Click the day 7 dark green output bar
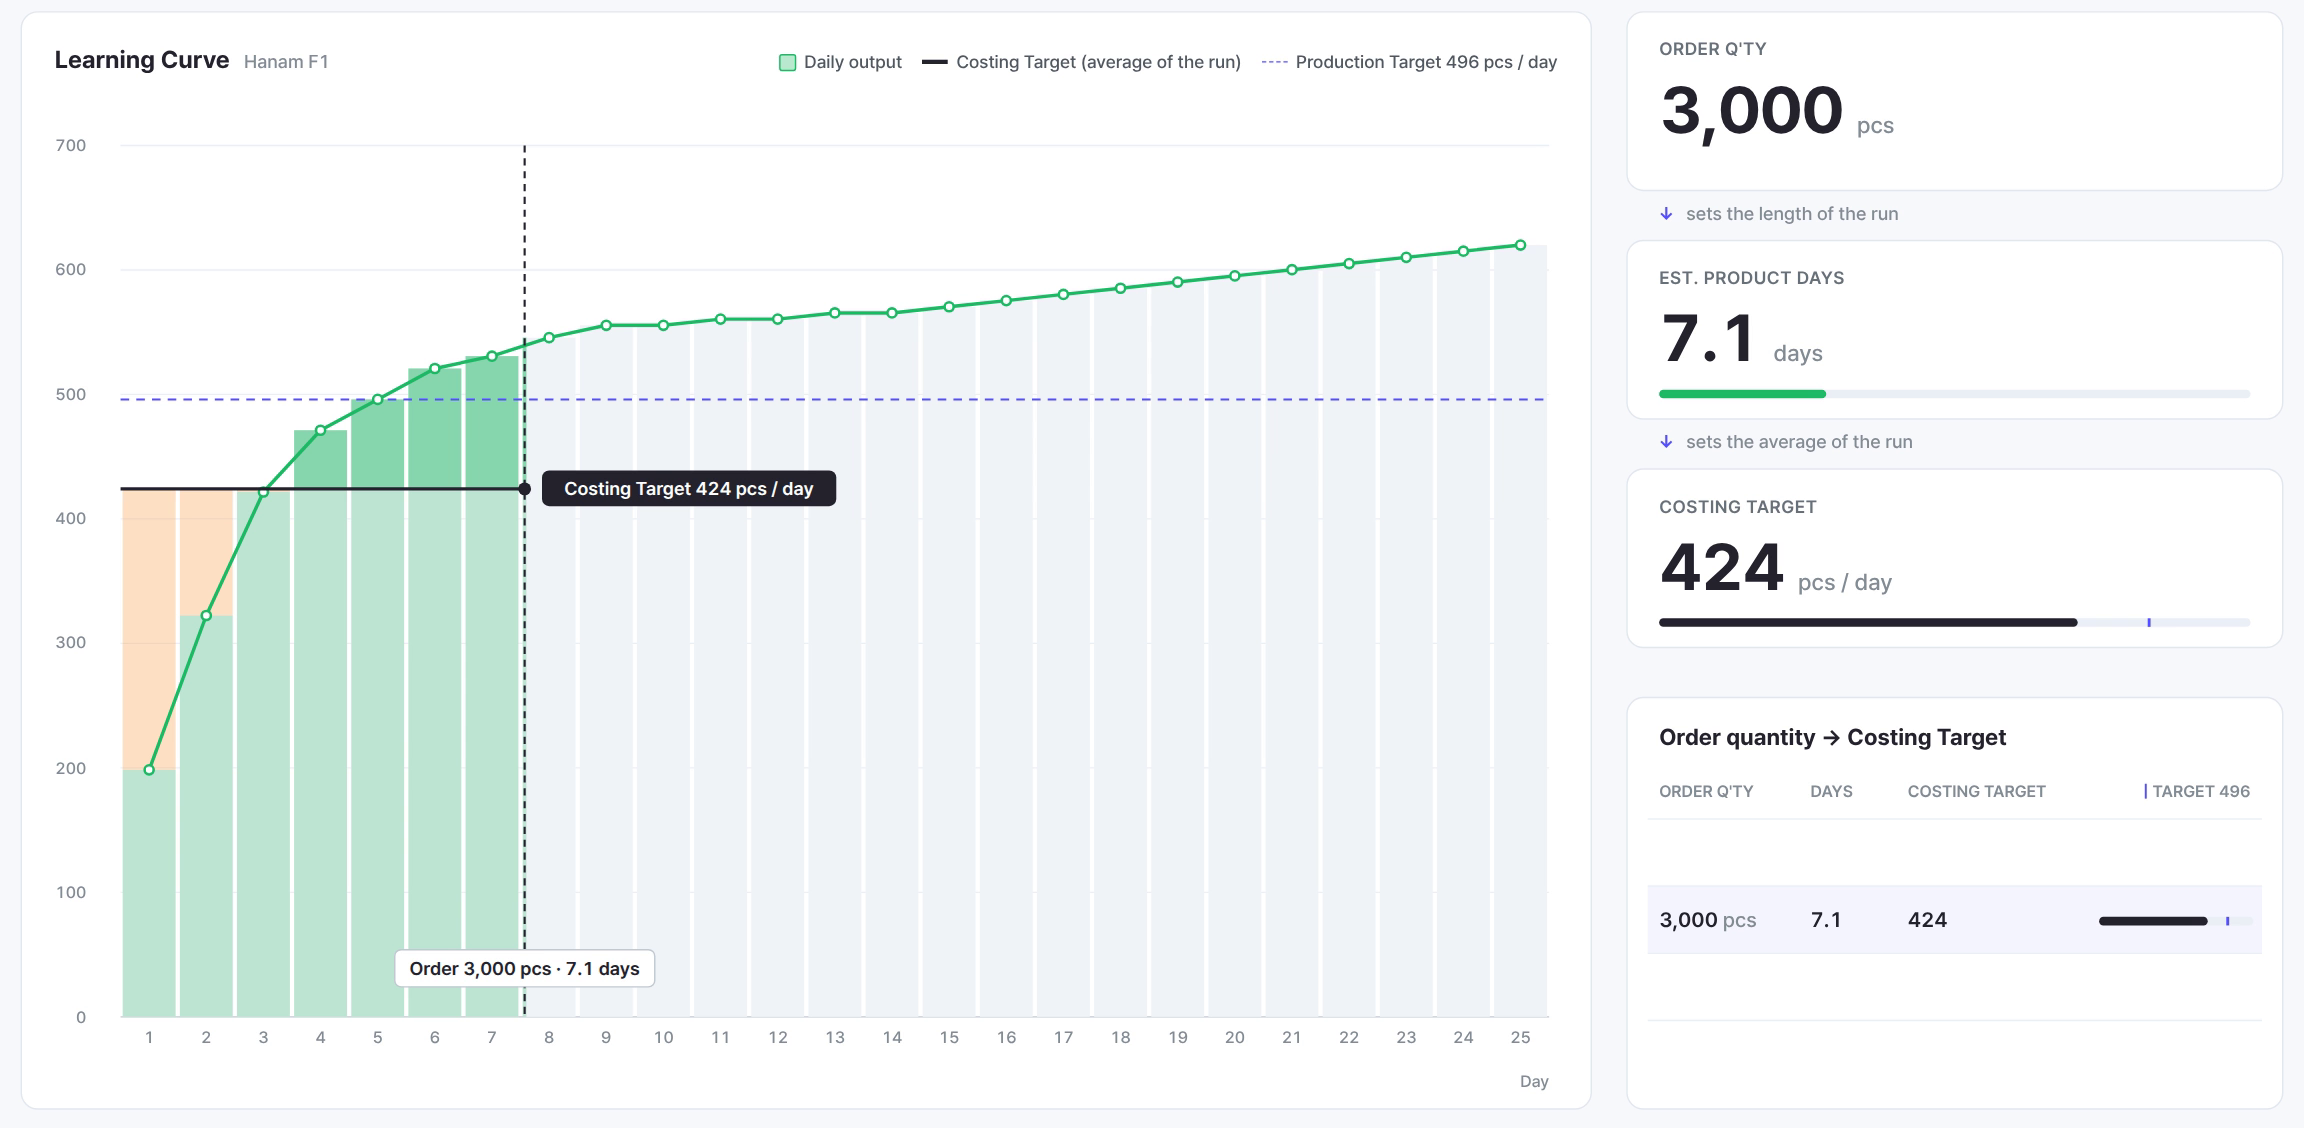Viewport: 2304px width, 1128px height. (x=492, y=422)
